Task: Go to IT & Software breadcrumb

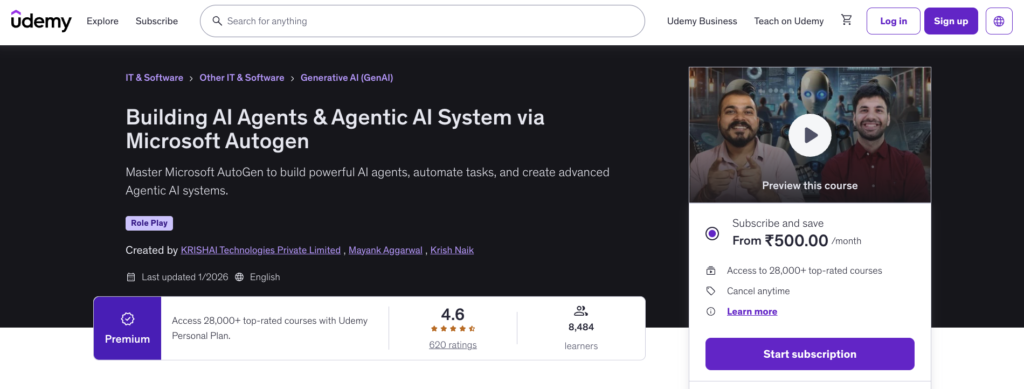Action: (154, 78)
